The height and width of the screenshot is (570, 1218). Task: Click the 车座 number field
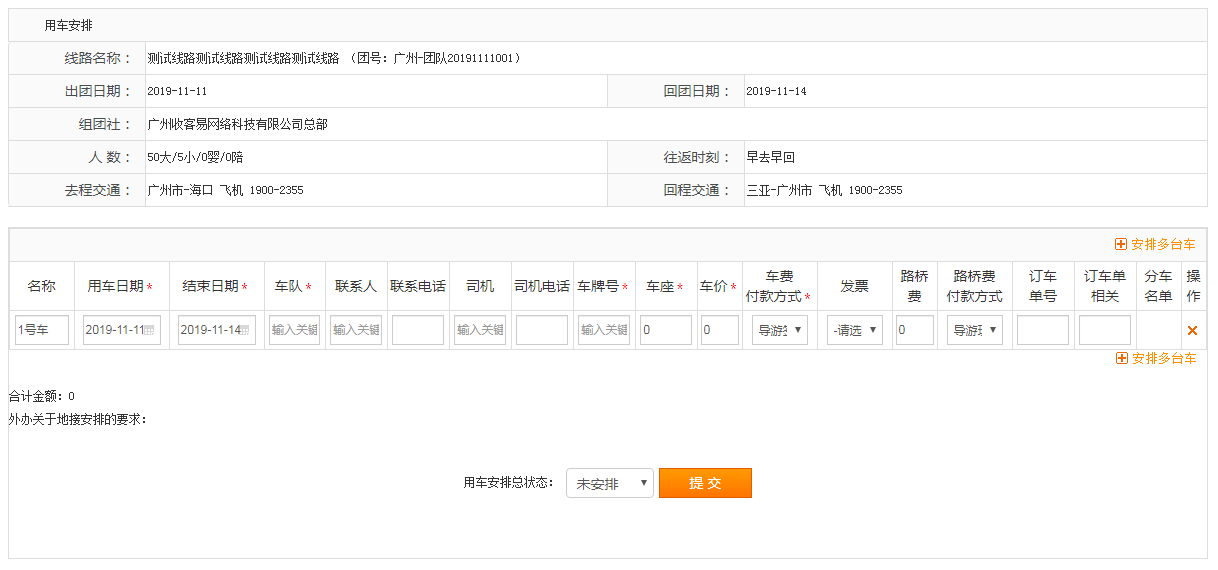666,330
